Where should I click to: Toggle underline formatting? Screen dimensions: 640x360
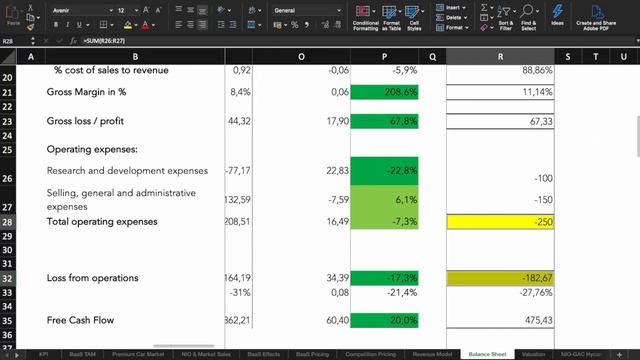(79, 25)
